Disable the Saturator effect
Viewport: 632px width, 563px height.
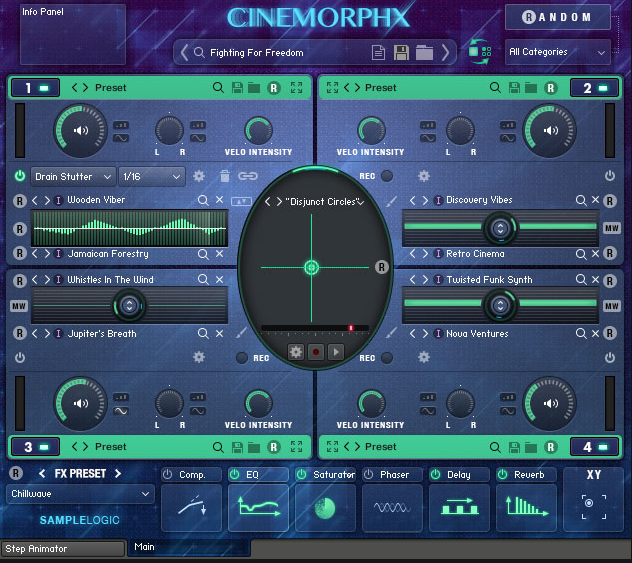tap(301, 475)
